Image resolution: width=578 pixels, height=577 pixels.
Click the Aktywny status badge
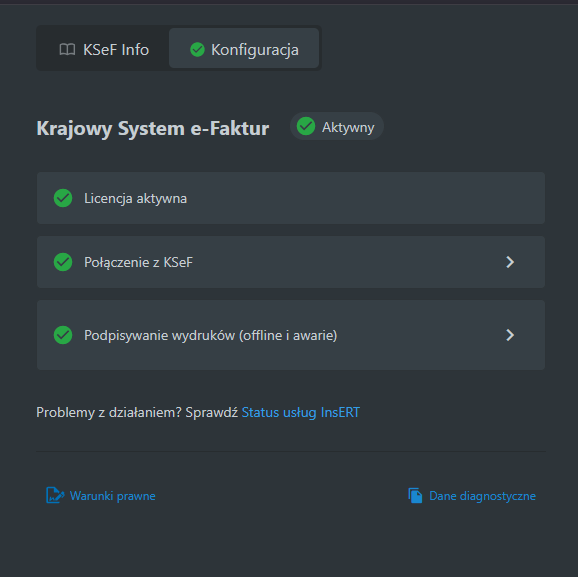[x=337, y=126]
